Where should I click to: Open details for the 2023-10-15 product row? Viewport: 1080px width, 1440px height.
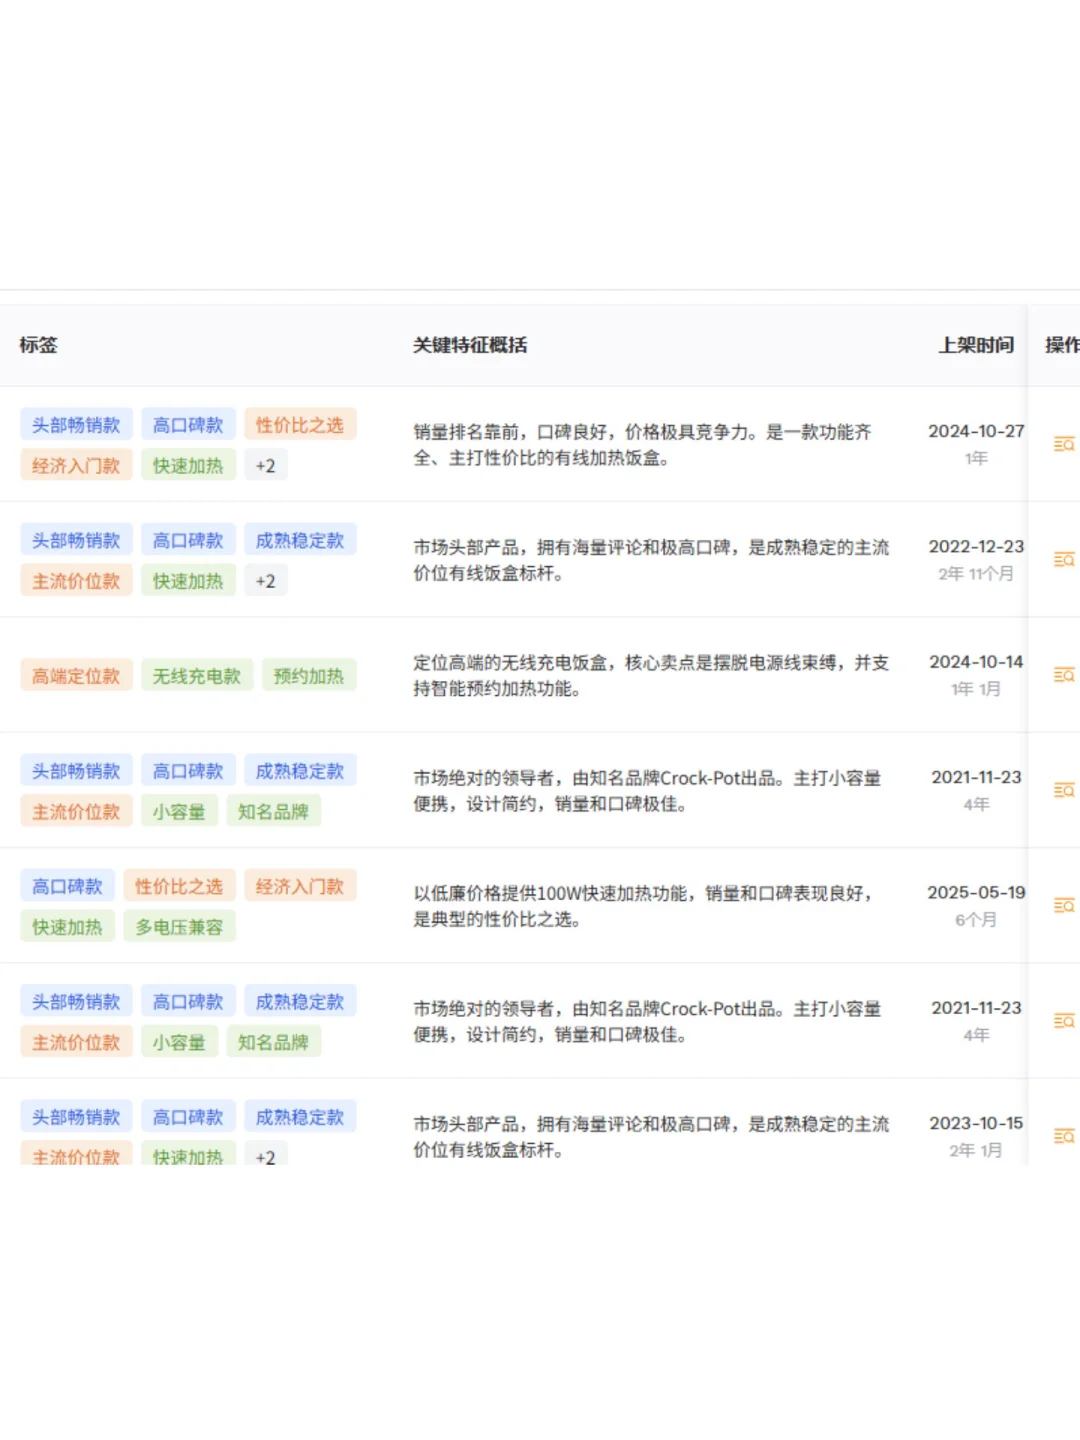click(x=1062, y=1135)
